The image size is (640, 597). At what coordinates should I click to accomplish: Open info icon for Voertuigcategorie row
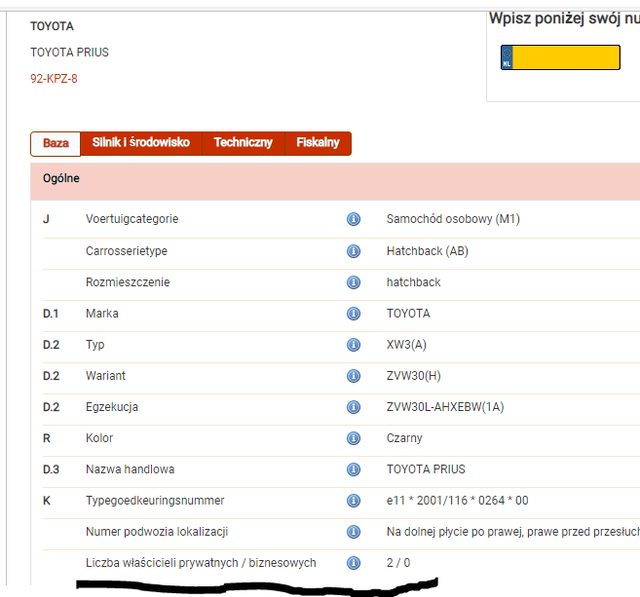click(353, 219)
